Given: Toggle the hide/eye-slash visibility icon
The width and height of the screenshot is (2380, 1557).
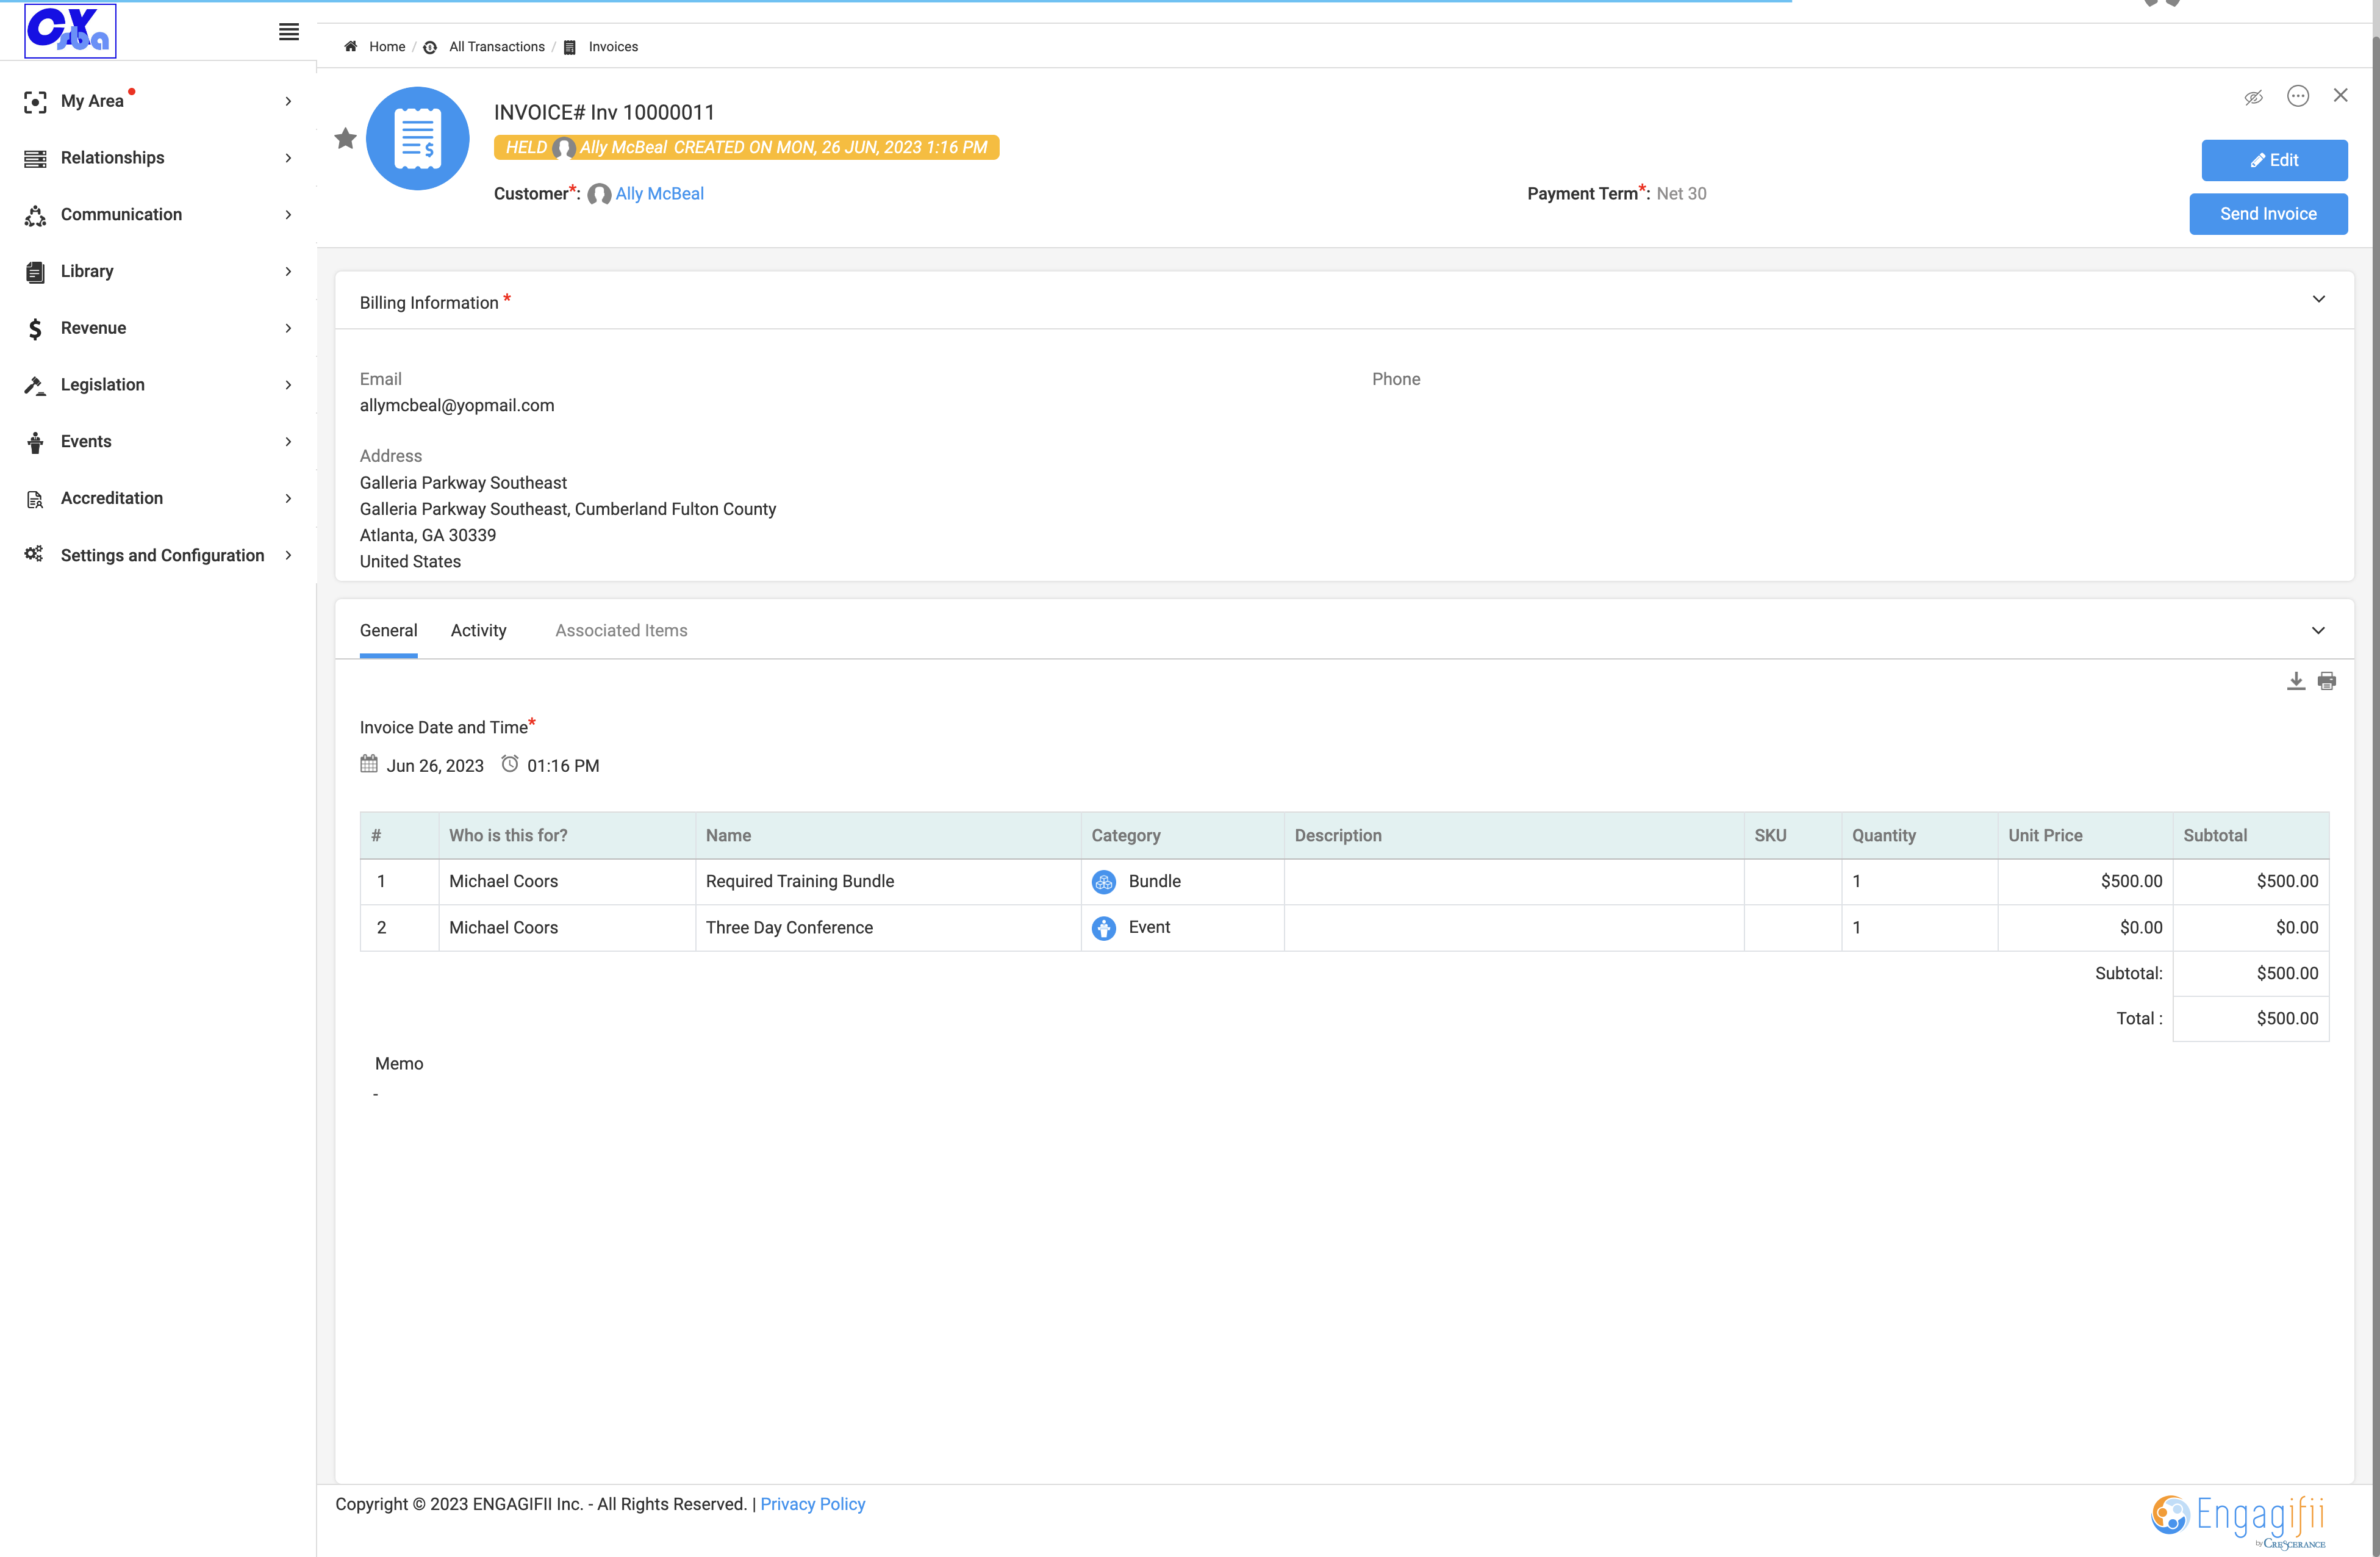Looking at the screenshot, I should [x=2253, y=97].
